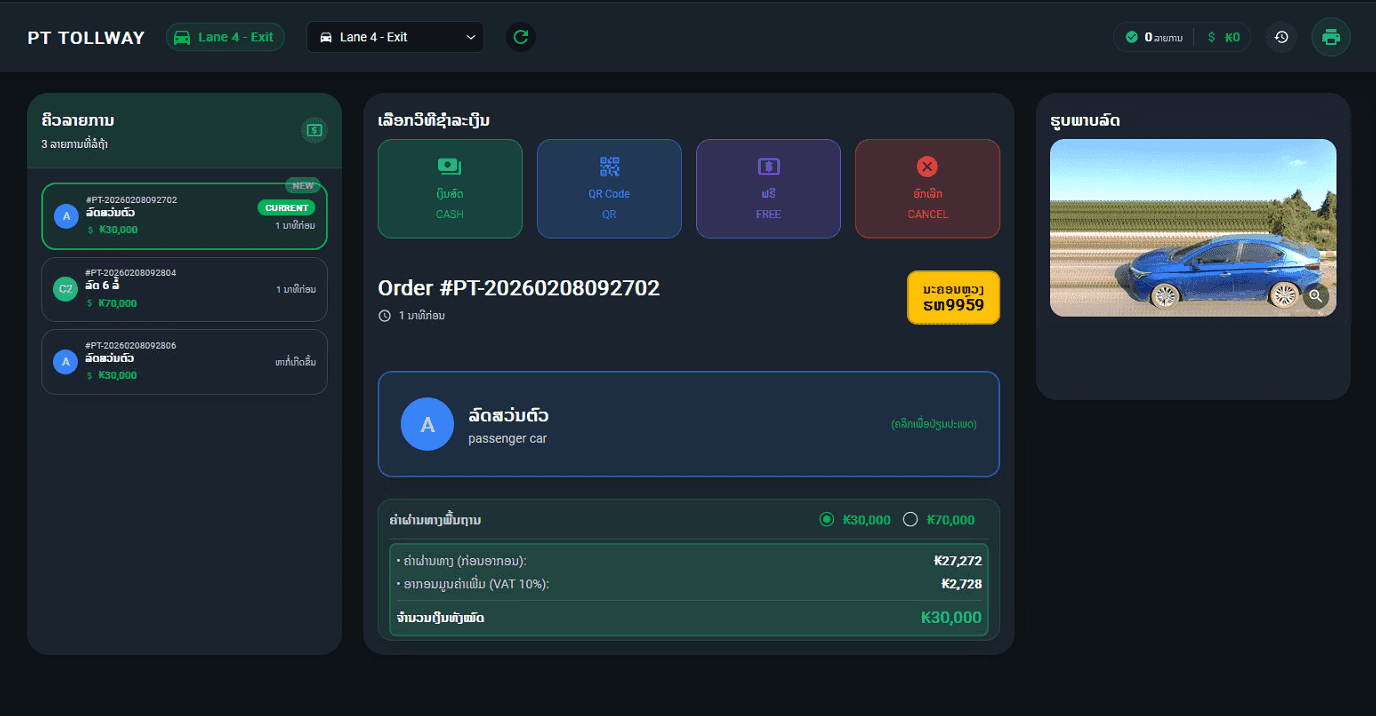Select queue order #PT-20260208092806

[x=184, y=361]
